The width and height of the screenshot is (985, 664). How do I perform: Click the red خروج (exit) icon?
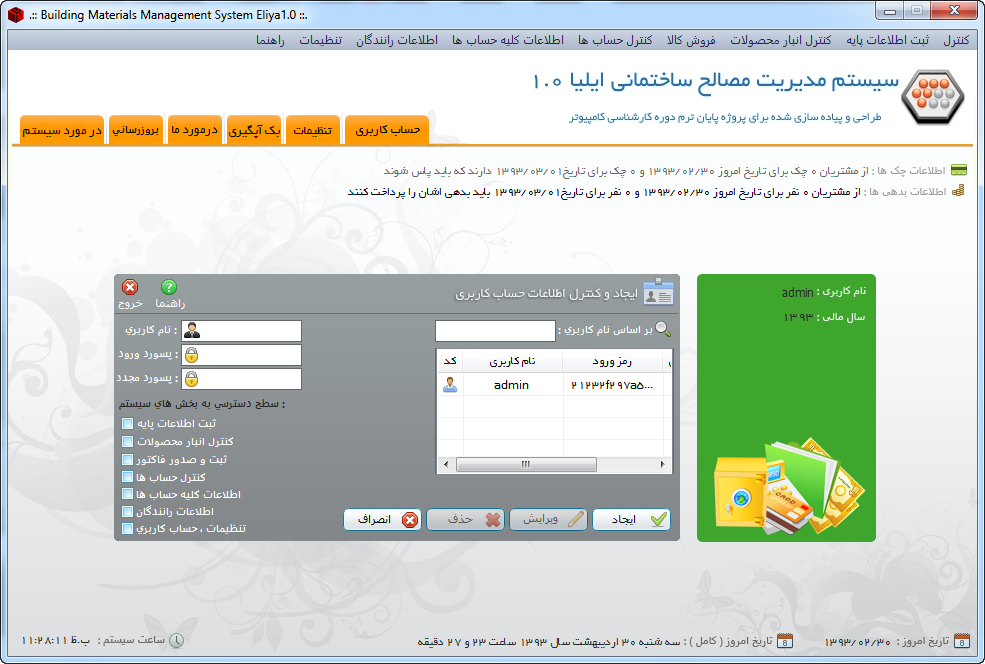(130, 287)
